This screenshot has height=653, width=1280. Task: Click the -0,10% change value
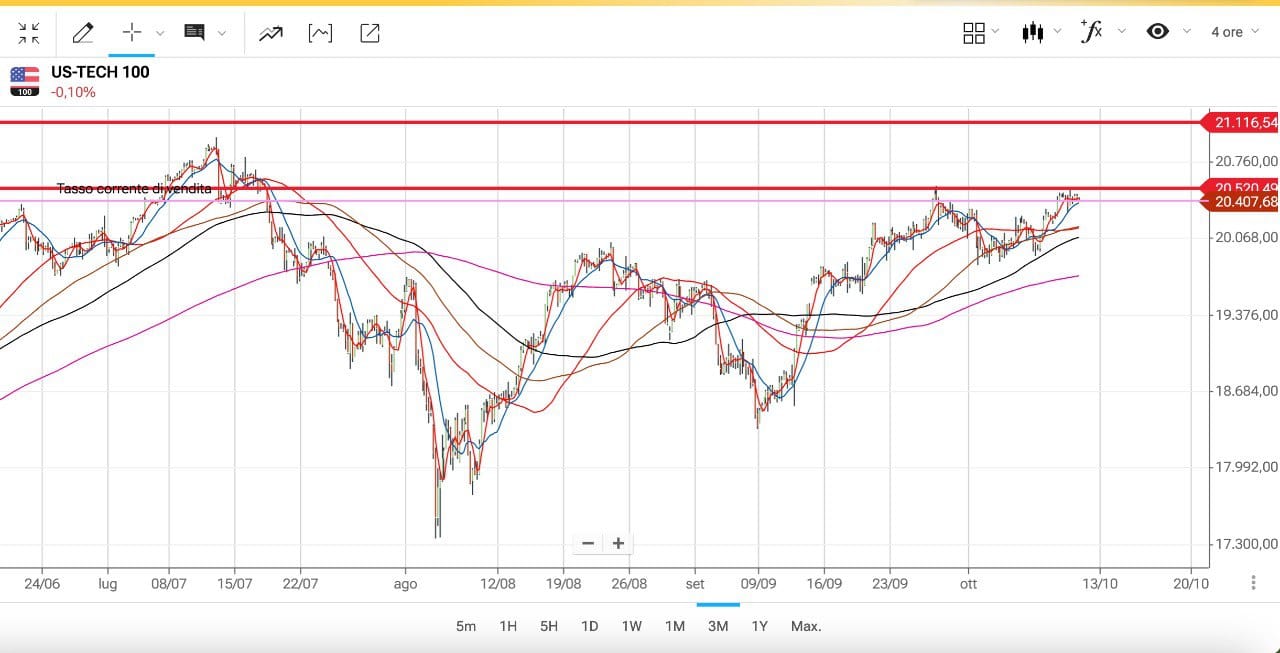(73, 92)
